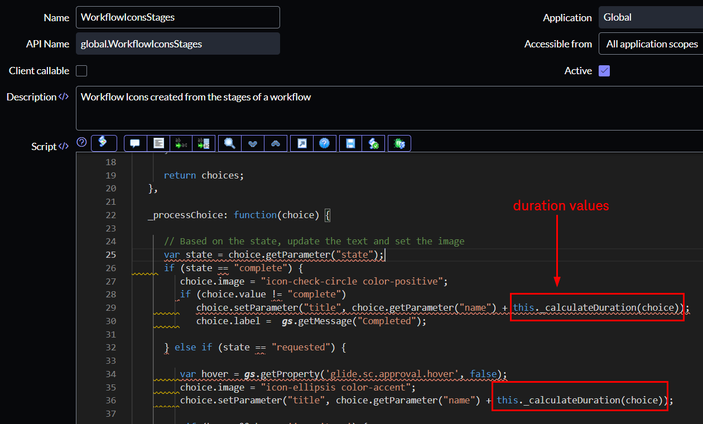Click the Description text area
The width and height of the screenshot is (703, 424).
(x=388, y=107)
